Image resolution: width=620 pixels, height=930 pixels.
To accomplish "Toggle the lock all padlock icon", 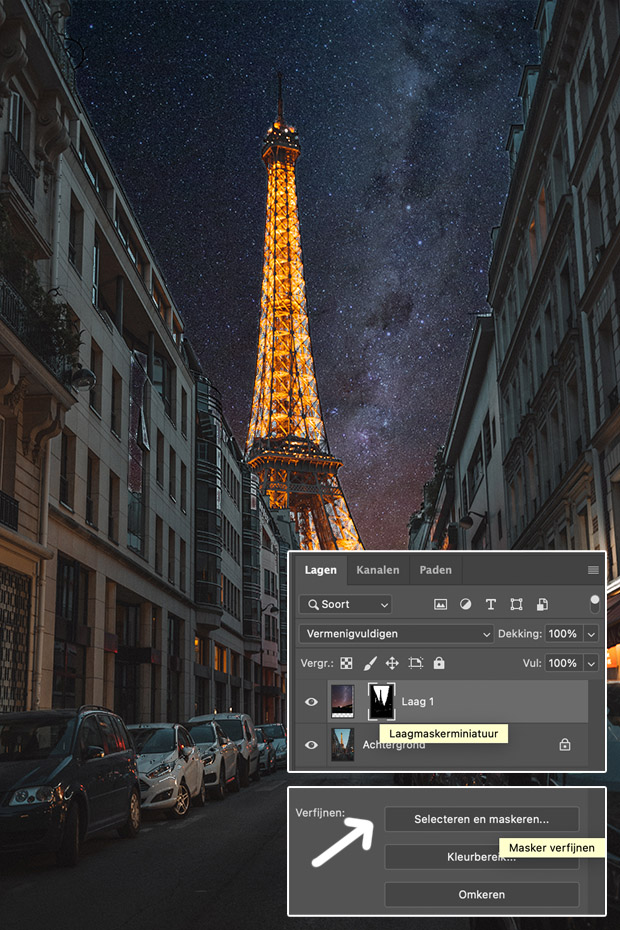I will 438,663.
